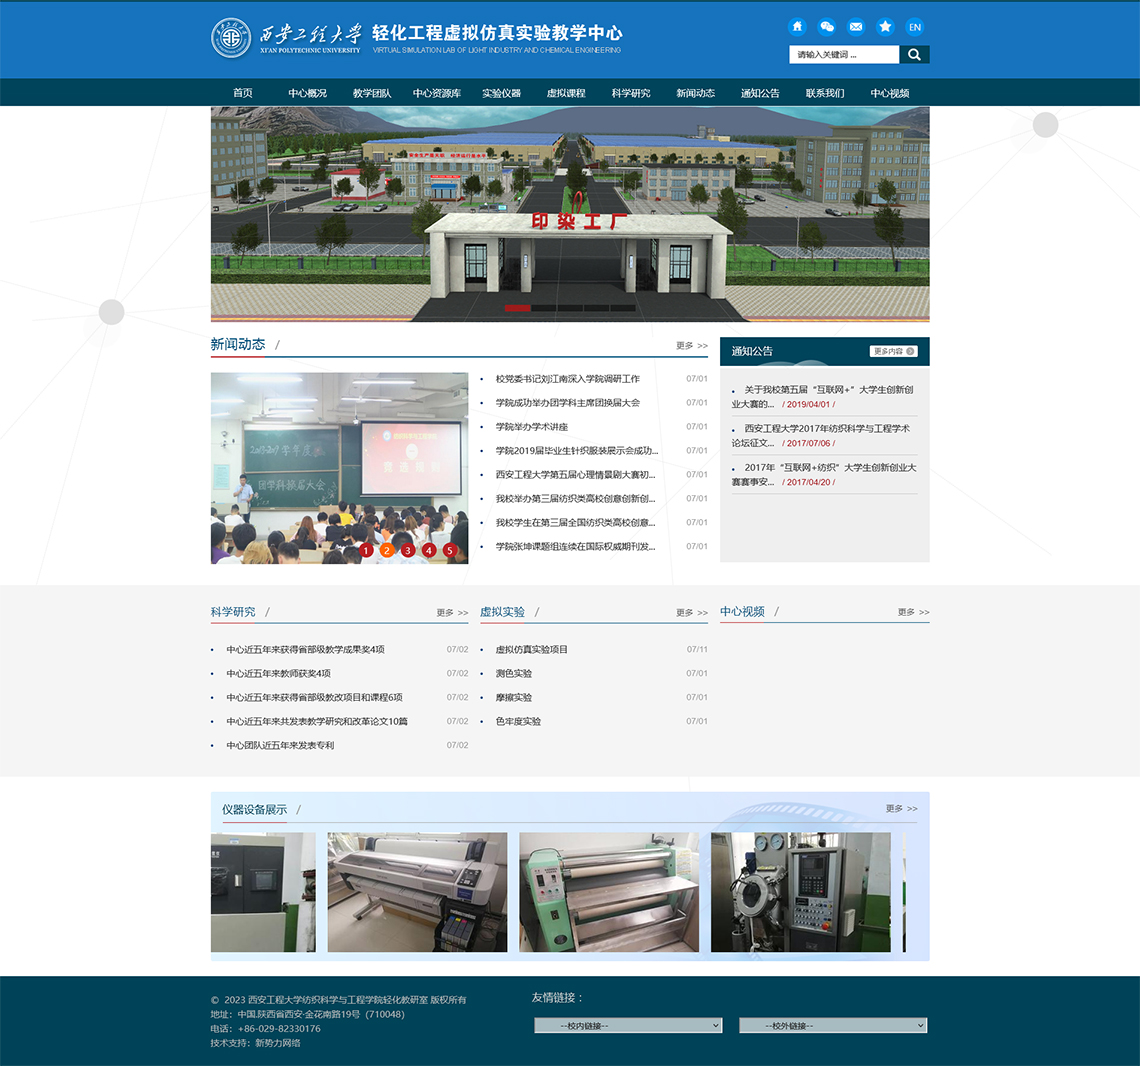Expand the 校外链接 dropdown
1140x1066 pixels.
click(833, 1025)
